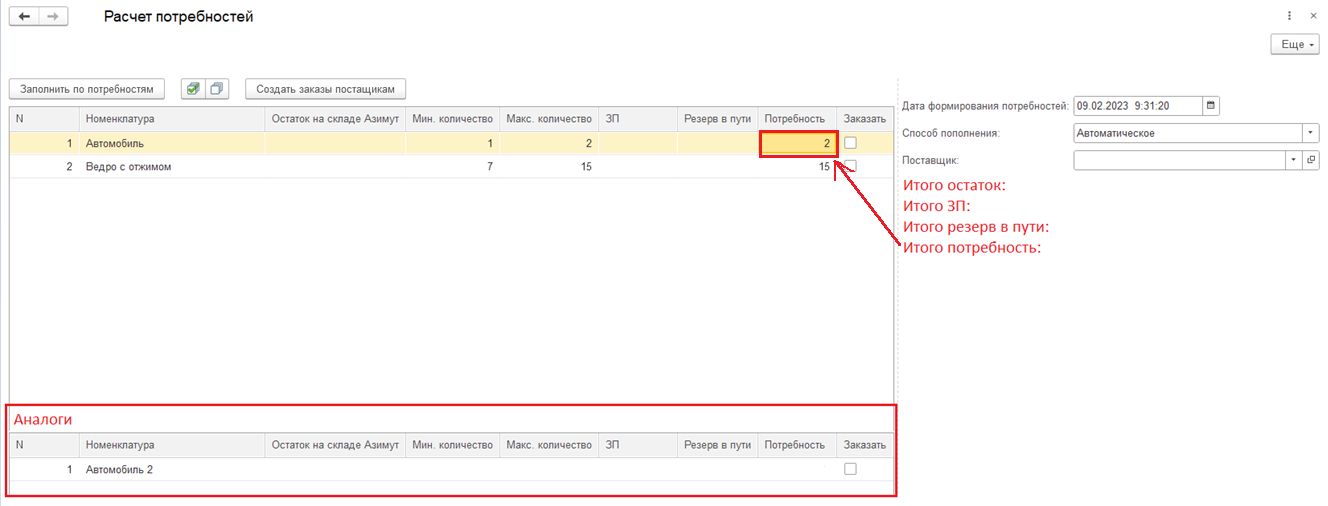The width and height of the screenshot is (1328, 506).
Task: Click the uncheck all rows icon
Action: point(217,88)
